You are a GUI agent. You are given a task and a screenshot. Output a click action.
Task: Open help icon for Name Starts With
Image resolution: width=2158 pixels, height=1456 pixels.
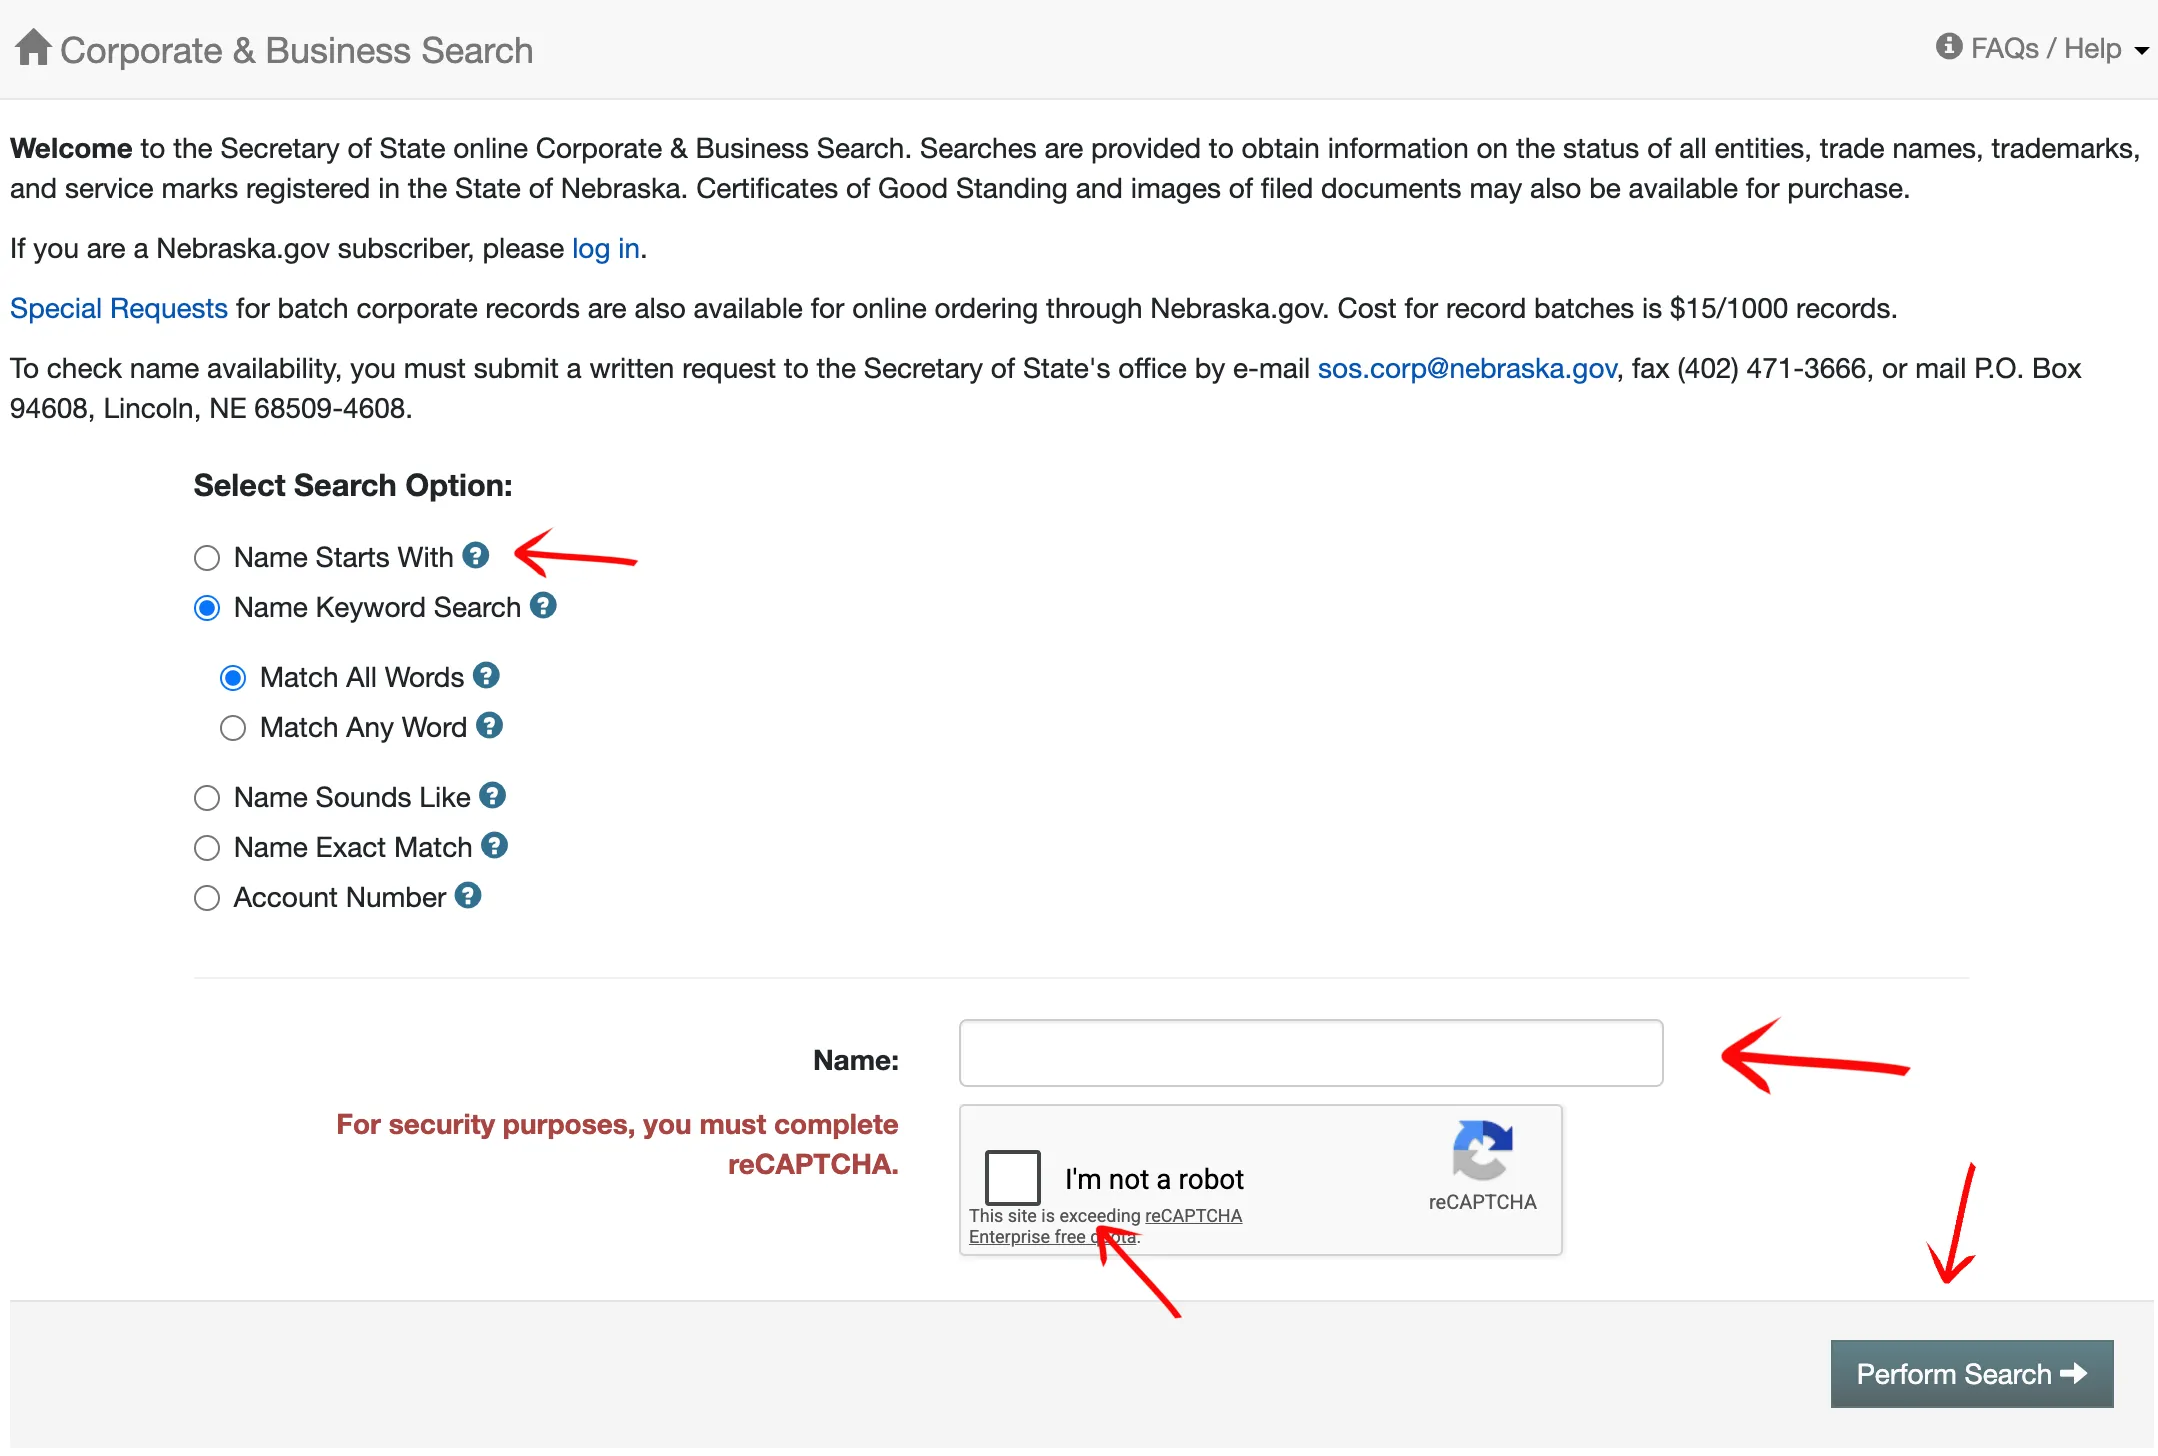tap(476, 555)
